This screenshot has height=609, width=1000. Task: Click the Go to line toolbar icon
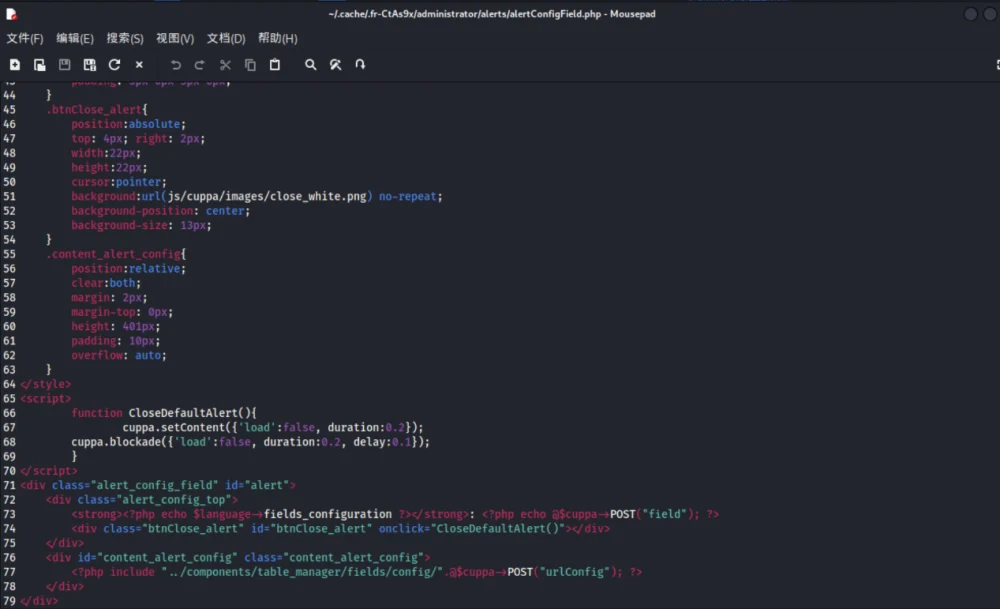click(x=360, y=64)
